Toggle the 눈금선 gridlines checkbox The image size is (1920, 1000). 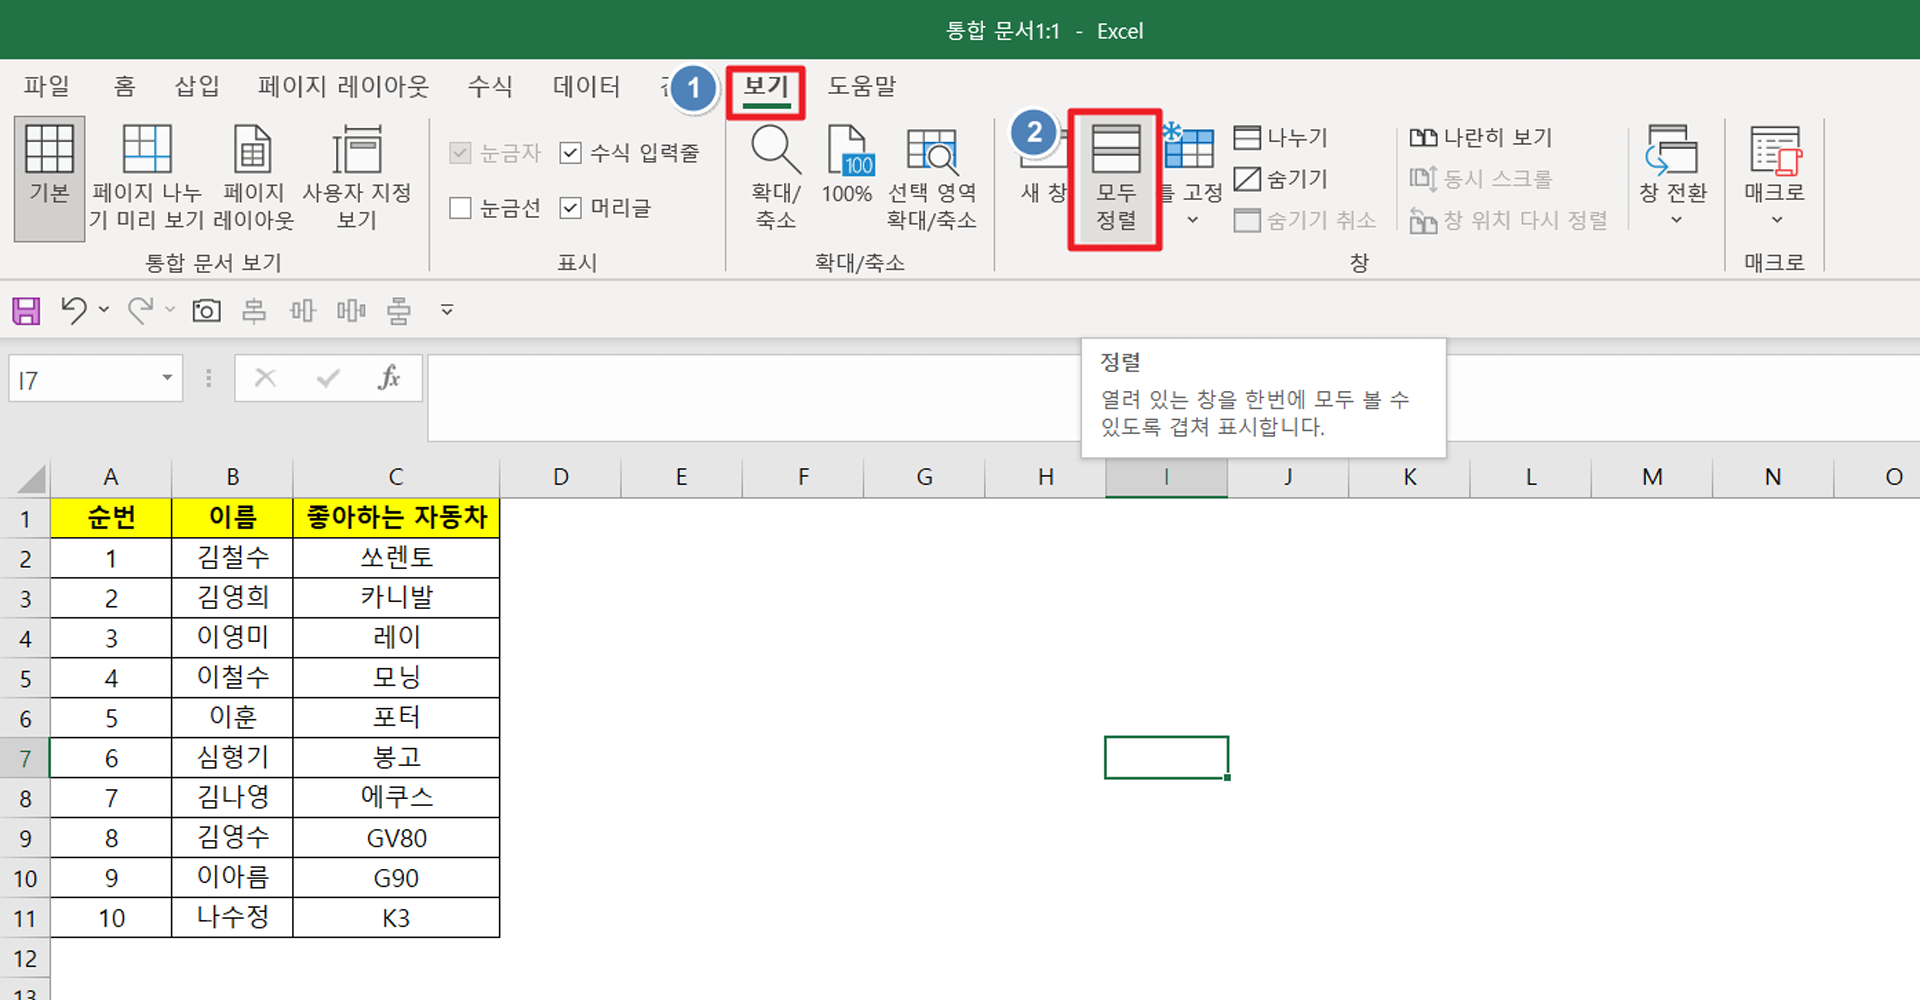(x=461, y=208)
